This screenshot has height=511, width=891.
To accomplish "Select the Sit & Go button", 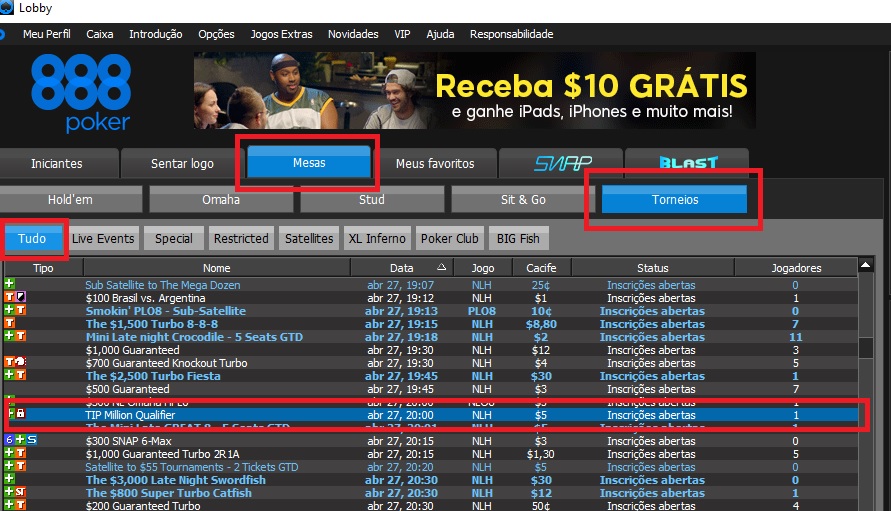I will click(523, 200).
